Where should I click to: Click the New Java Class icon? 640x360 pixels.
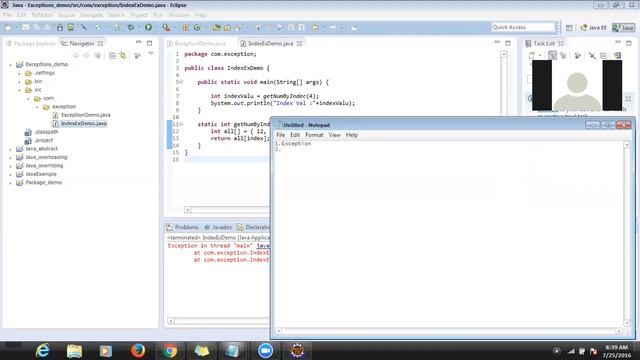point(197,27)
